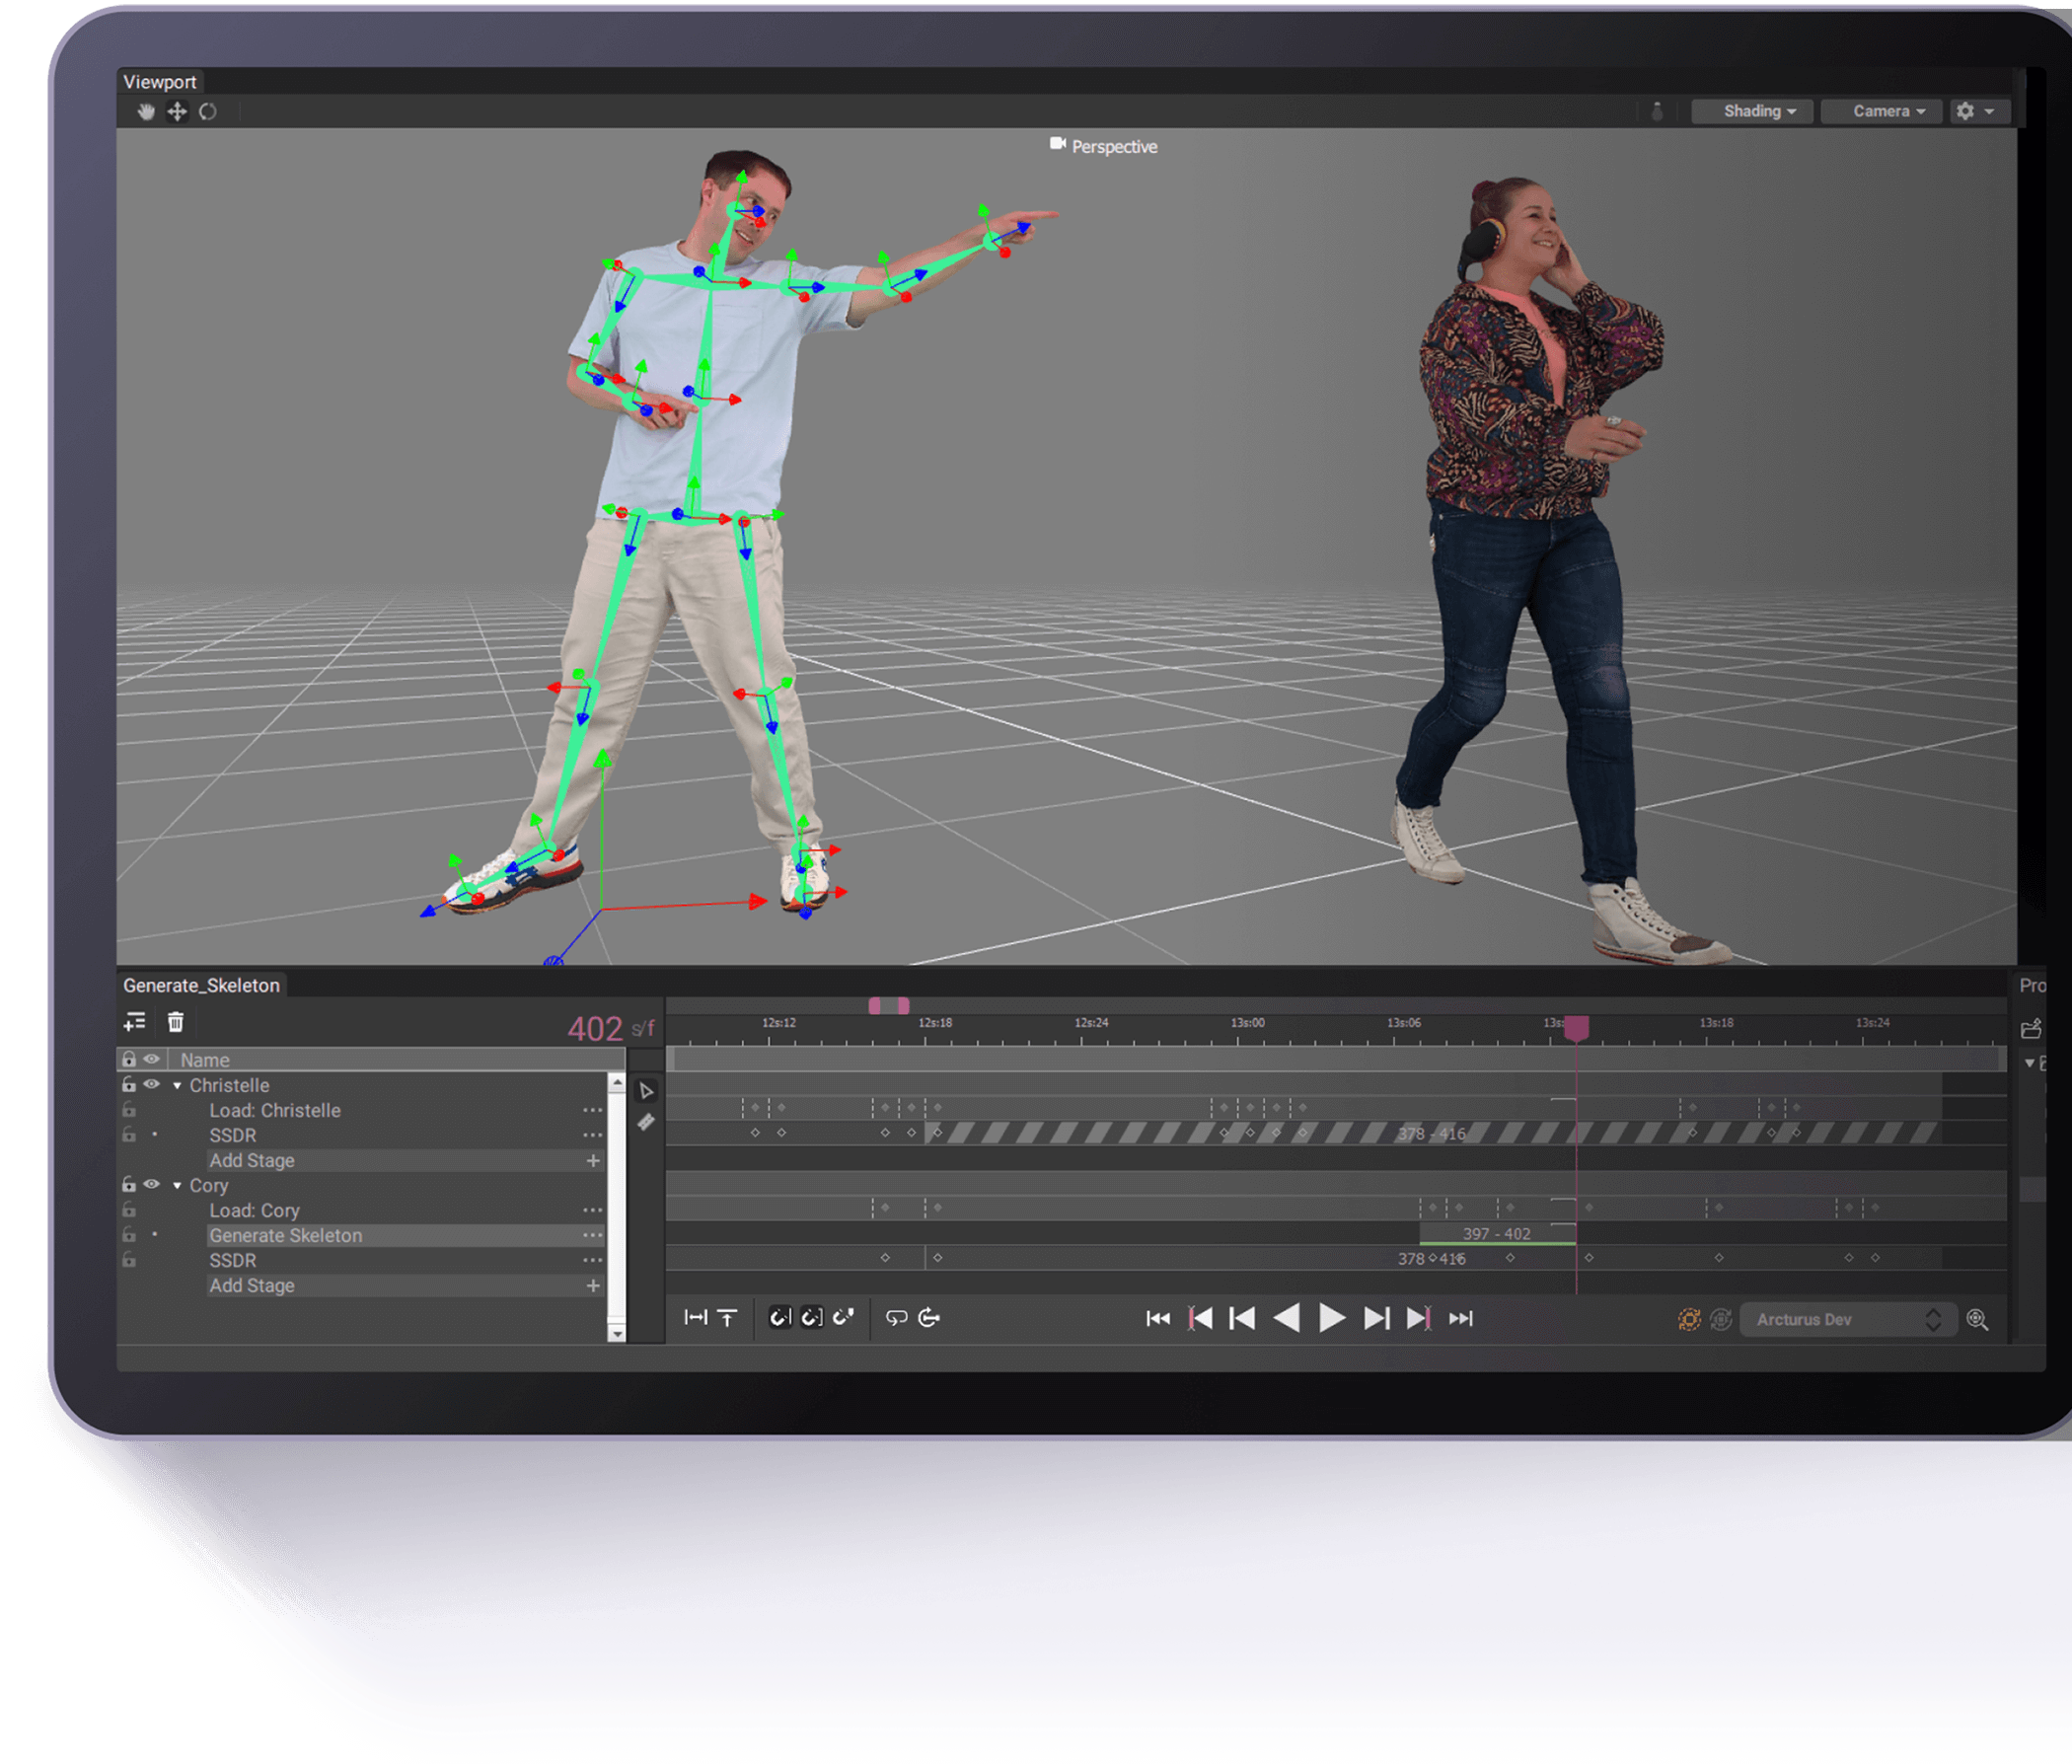Open options menu for Load: Christelle
Image resolution: width=2072 pixels, height=1764 pixels.
593,1111
